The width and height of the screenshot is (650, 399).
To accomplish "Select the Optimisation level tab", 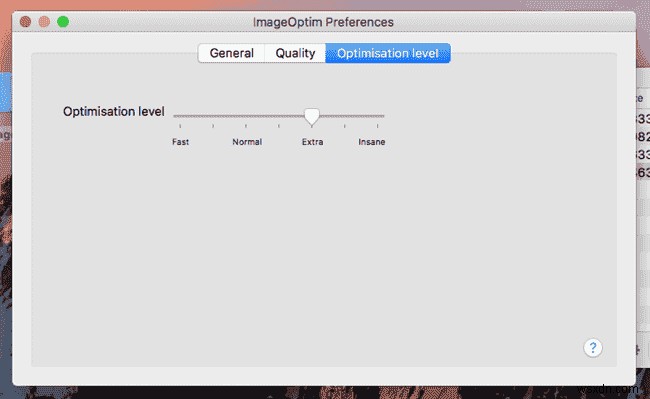I will tap(388, 53).
